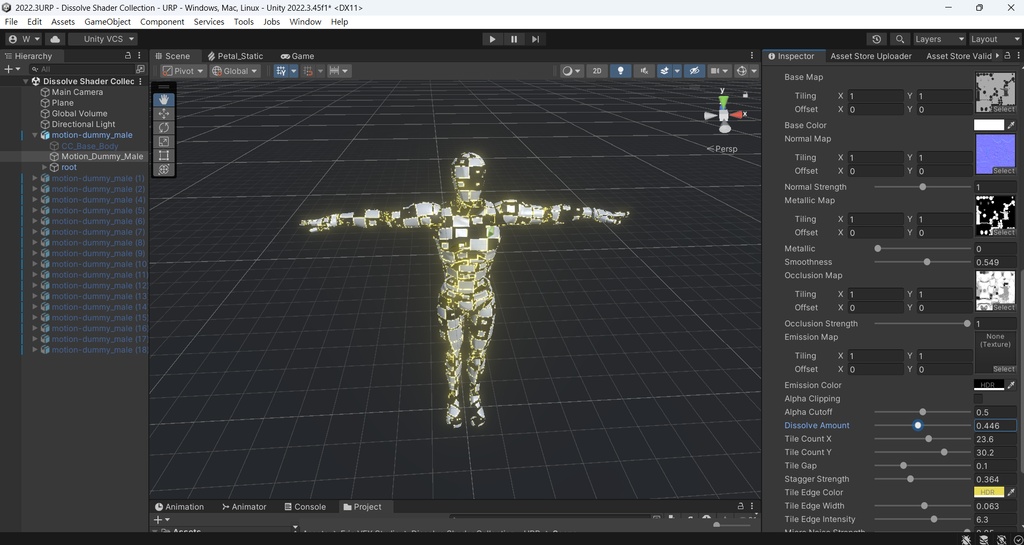Click the global search magnifier icon

coord(900,39)
